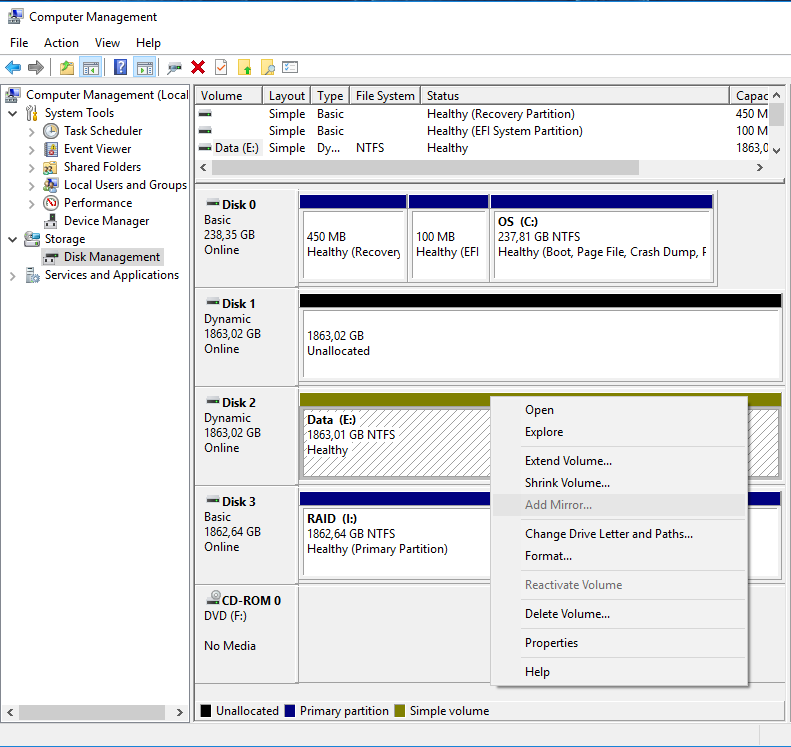Sort by the Volume column header
The width and height of the screenshot is (791, 747).
coord(229,96)
